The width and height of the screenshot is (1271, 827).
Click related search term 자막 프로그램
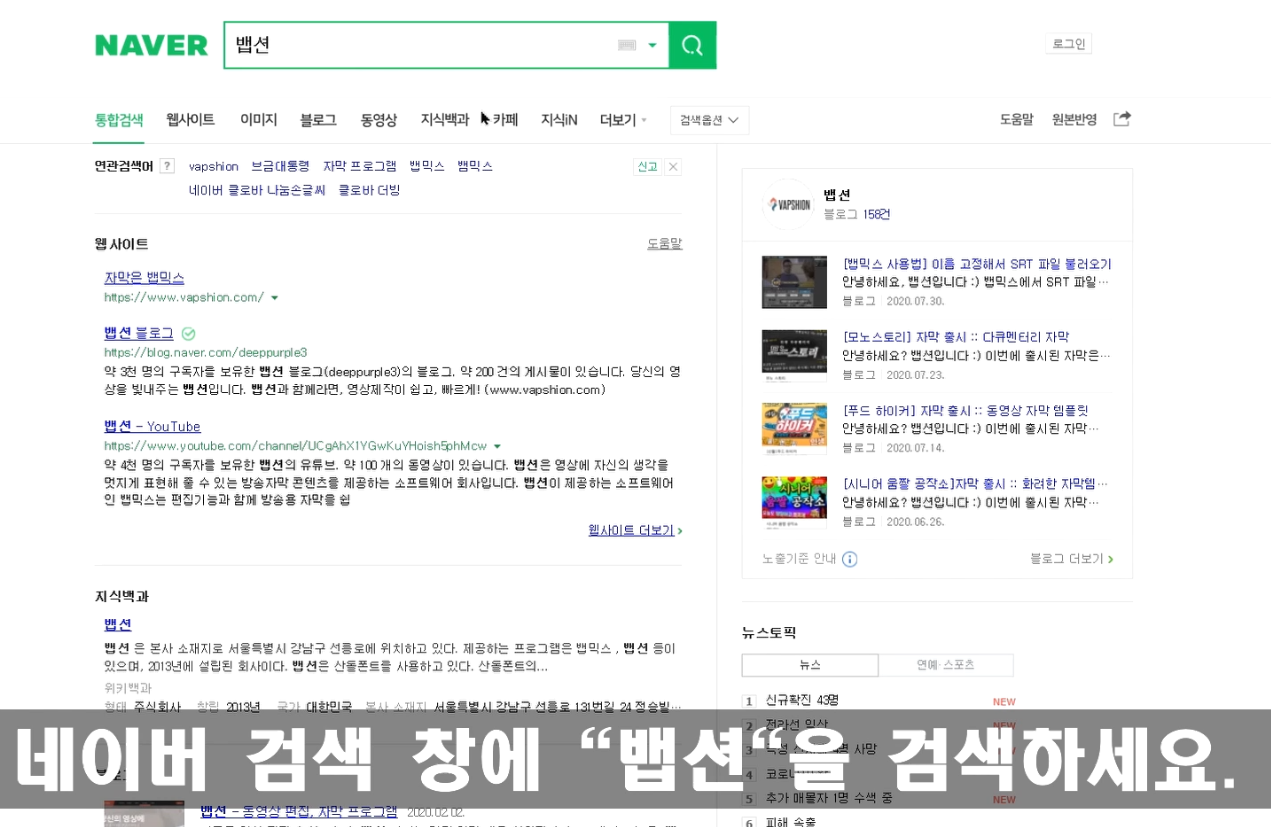point(359,166)
